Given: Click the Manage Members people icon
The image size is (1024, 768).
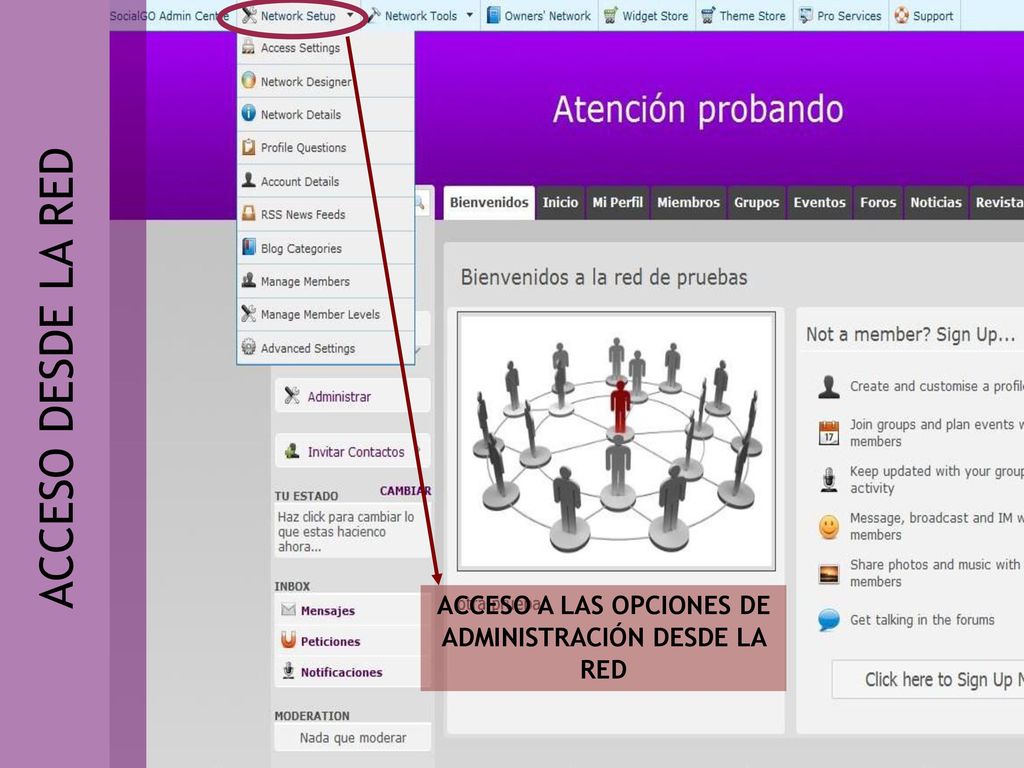Looking at the screenshot, I should pyautogui.click(x=248, y=280).
